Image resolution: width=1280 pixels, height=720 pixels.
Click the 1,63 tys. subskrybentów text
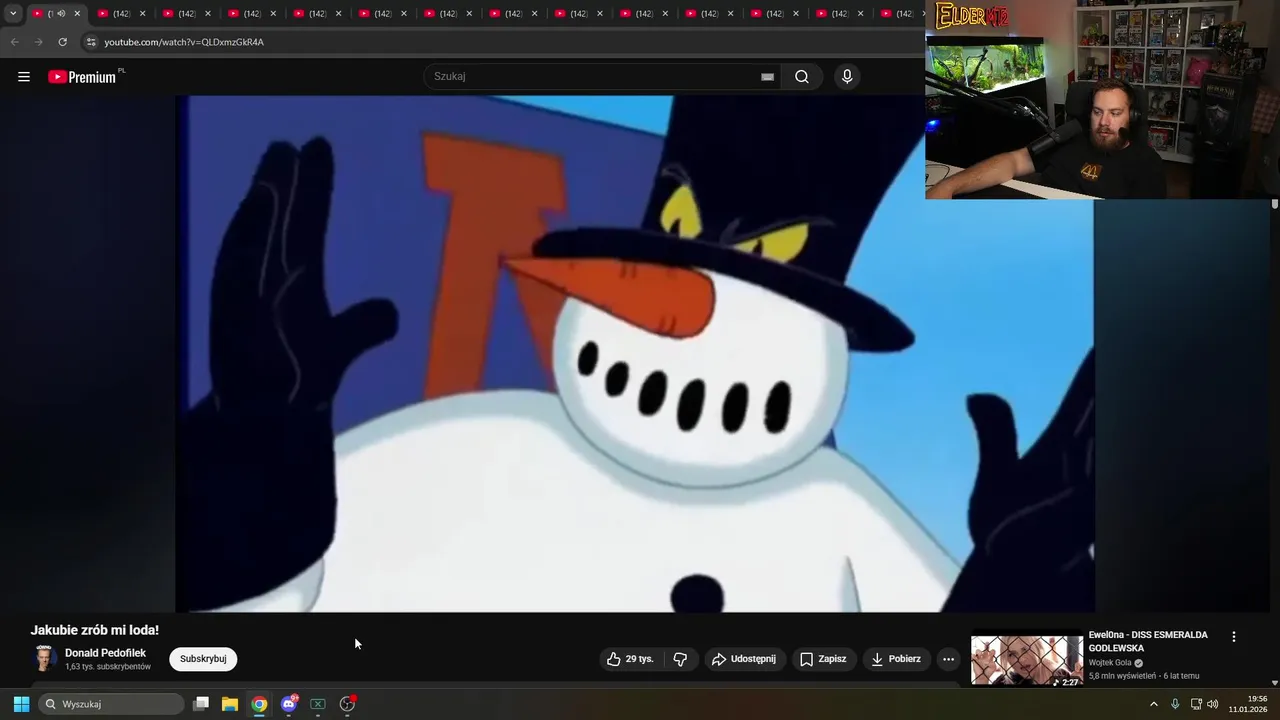[x=108, y=667]
